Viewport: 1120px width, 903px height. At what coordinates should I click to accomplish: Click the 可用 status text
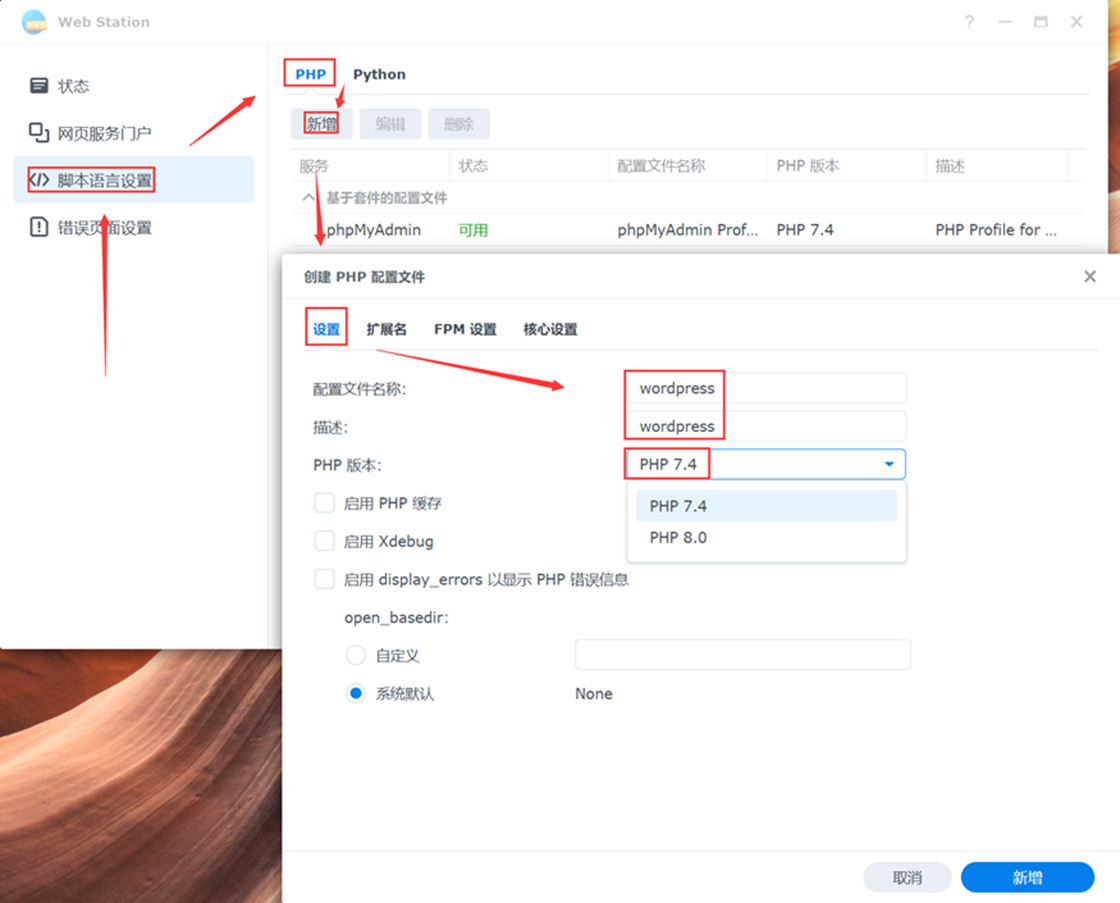coord(473,230)
